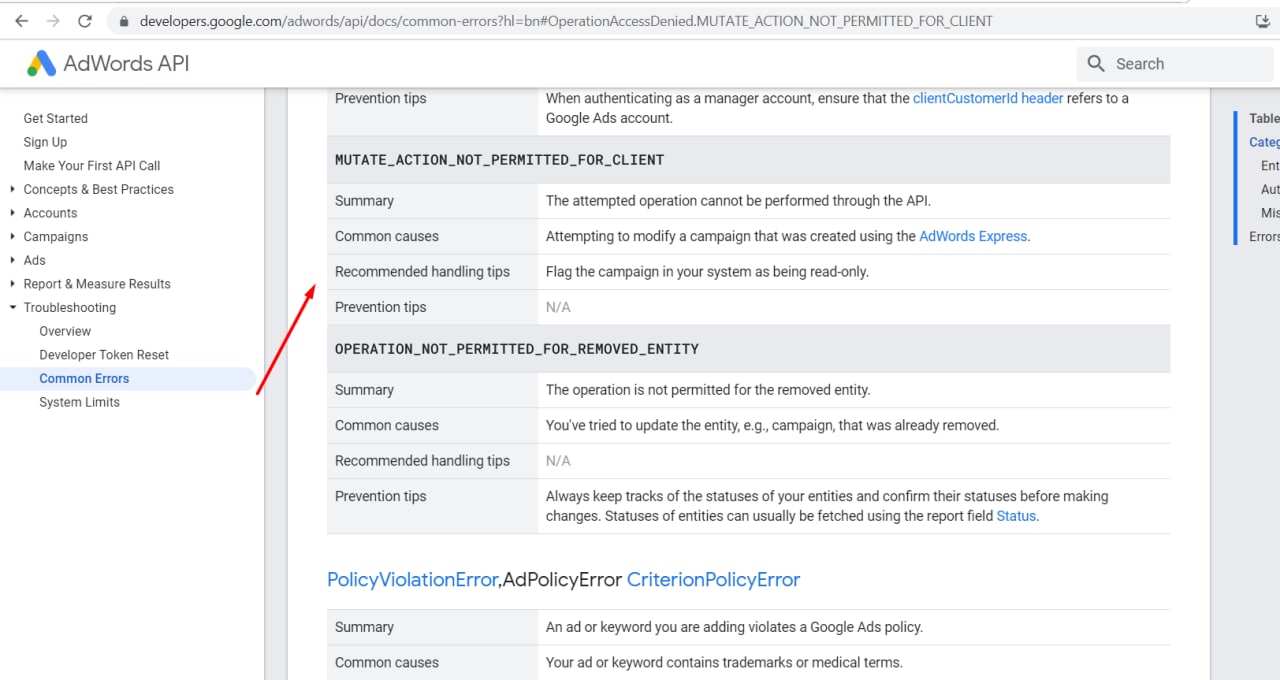
Task: Follow the clientCustomerId header link
Action: click(988, 98)
